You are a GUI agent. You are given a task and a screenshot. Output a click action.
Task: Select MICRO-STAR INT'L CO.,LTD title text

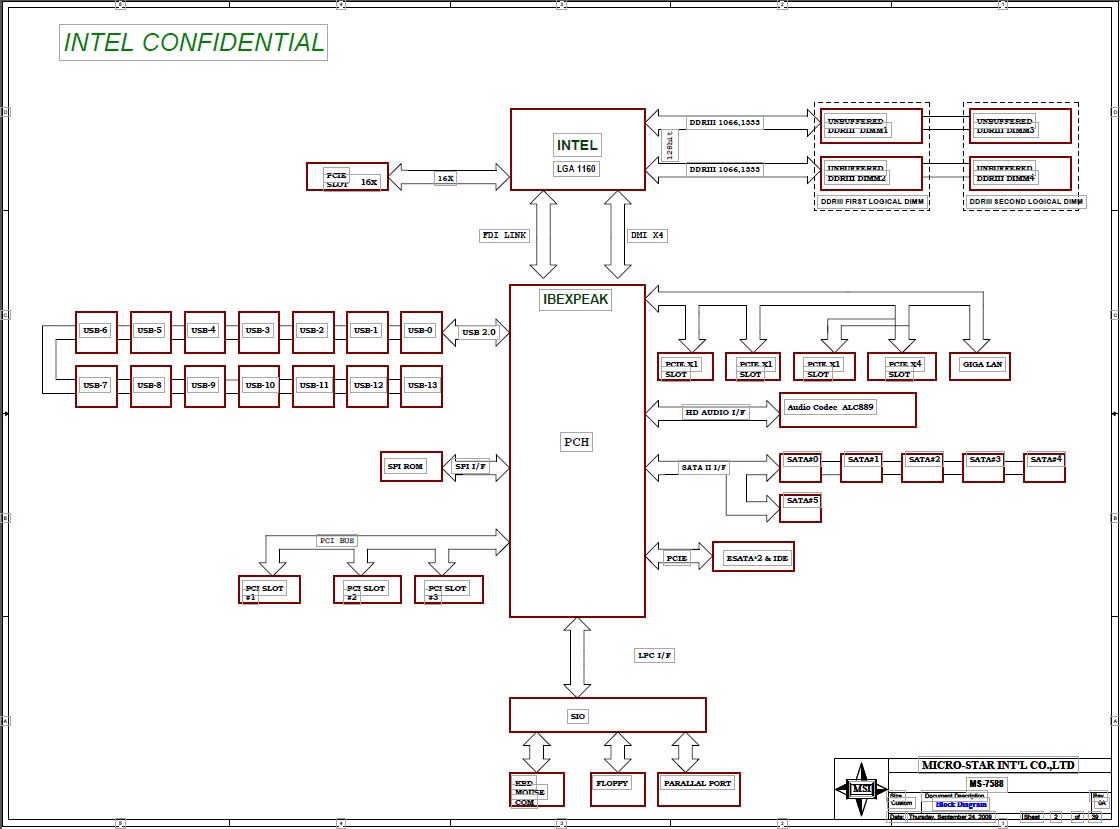coord(998,765)
